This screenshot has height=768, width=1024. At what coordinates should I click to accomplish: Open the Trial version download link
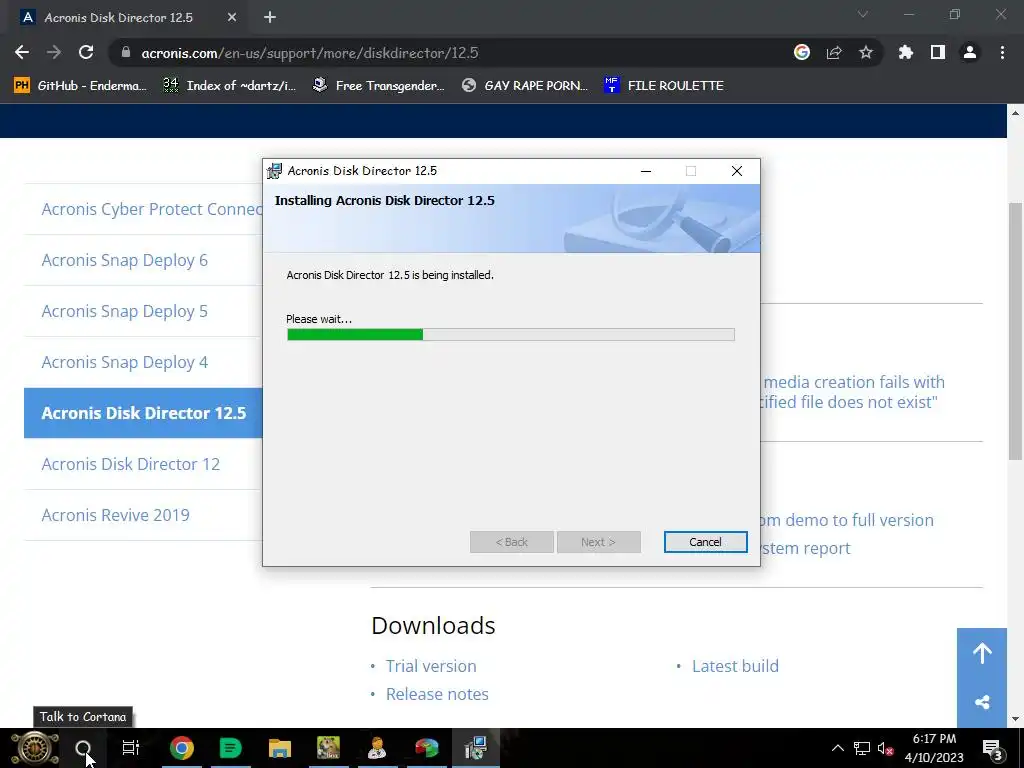tap(431, 666)
